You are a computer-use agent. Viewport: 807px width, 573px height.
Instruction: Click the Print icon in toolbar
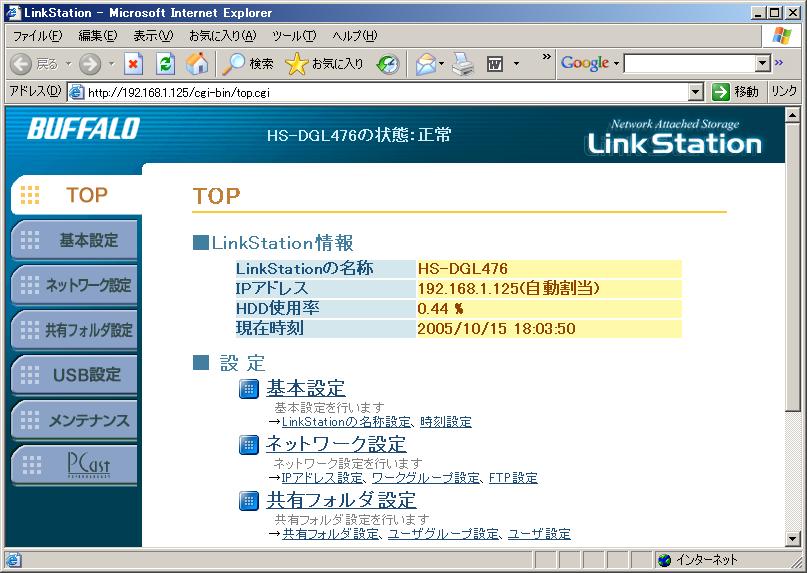461,64
